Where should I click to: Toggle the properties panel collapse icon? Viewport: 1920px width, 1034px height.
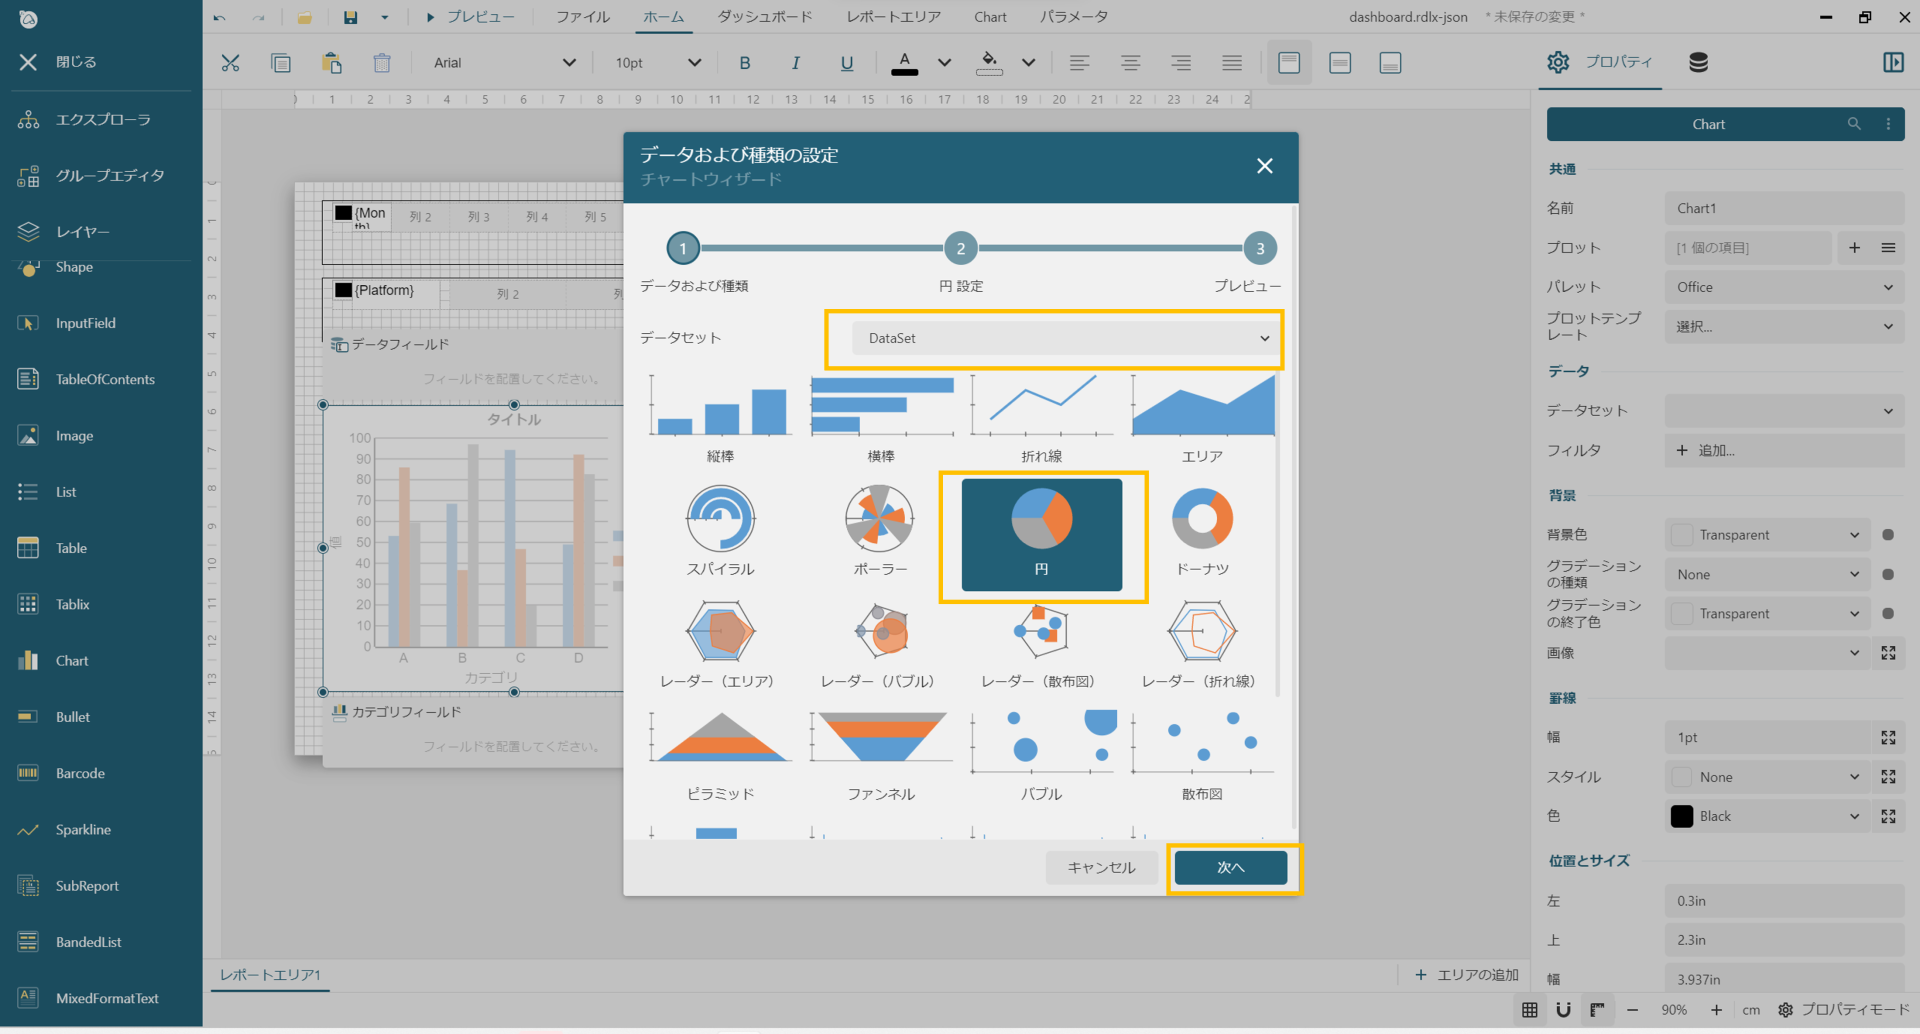[x=1893, y=62]
